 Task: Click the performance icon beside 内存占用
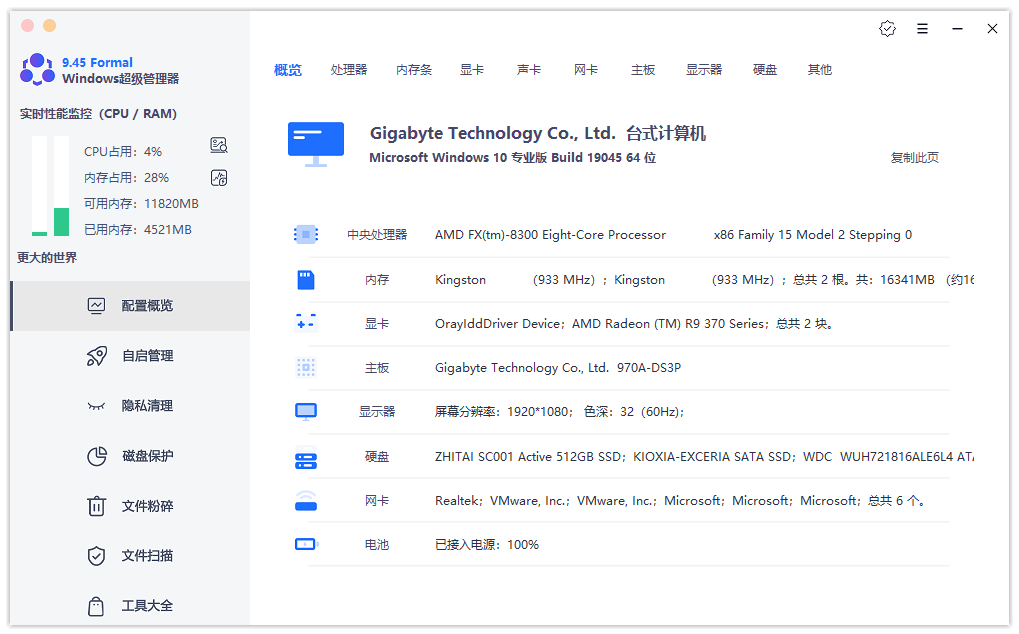tap(218, 177)
